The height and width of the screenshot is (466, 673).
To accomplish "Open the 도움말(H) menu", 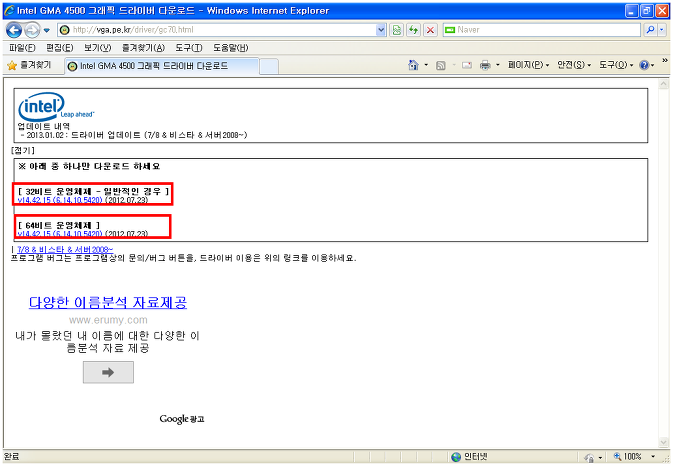I will (230, 48).
